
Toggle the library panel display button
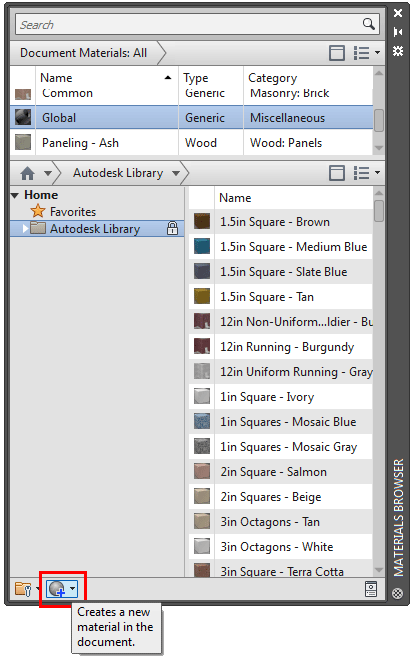337,173
